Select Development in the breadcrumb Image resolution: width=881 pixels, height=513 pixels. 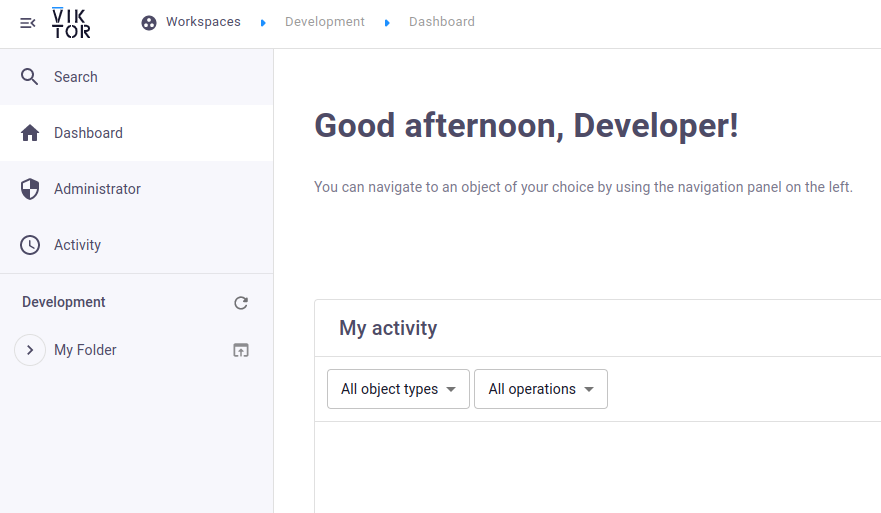[x=324, y=22]
